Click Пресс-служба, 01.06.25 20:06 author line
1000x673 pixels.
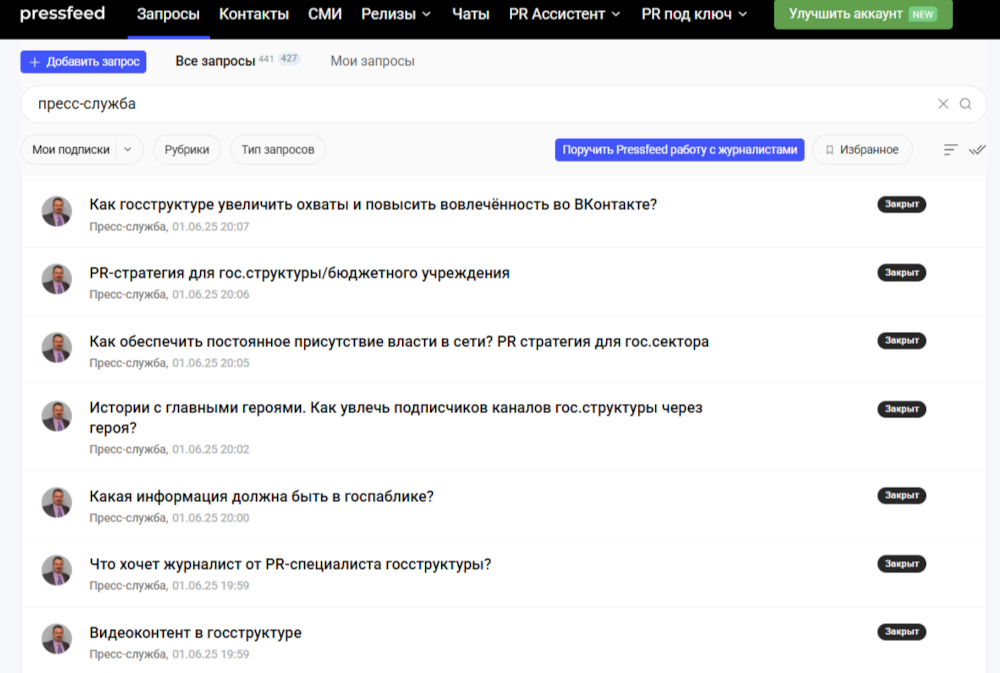click(x=169, y=295)
